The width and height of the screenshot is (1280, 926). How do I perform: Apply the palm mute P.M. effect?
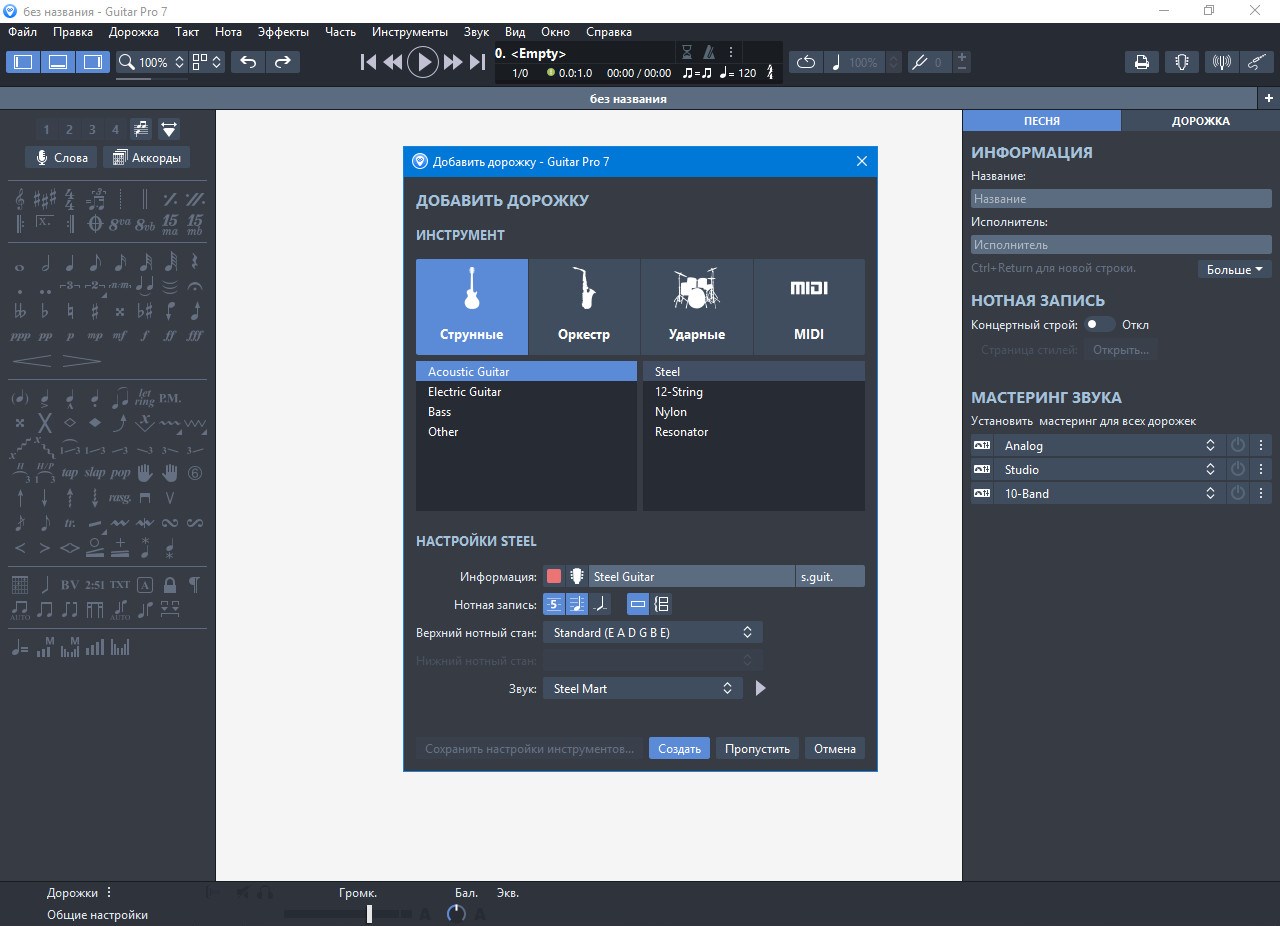pyautogui.click(x=170, y=398)
